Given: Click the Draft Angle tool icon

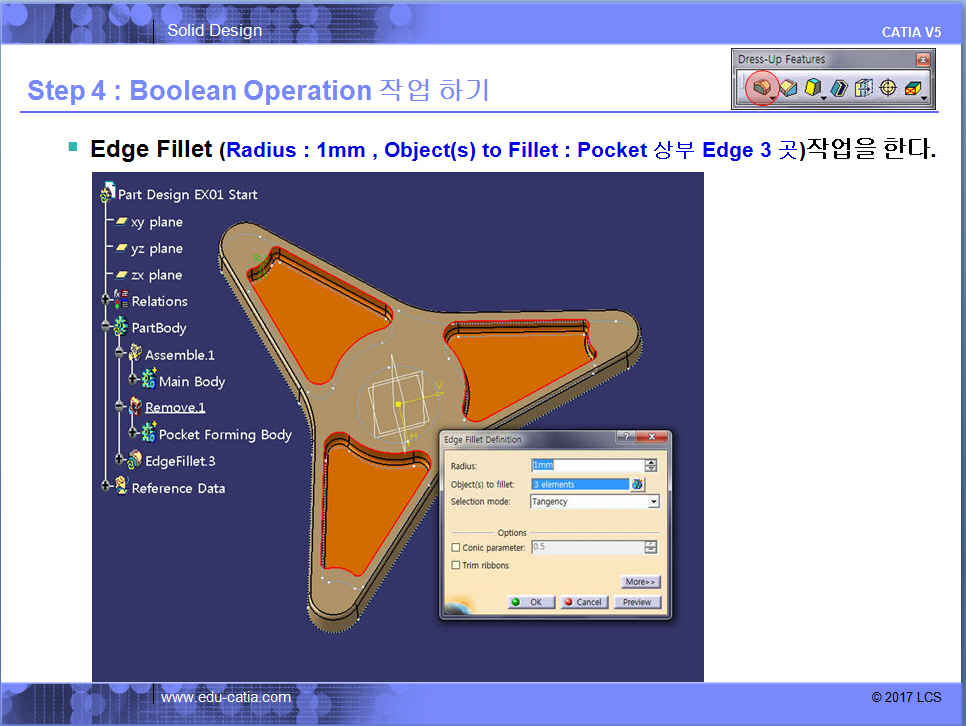Looking at the screenshot, I should 814,89.
